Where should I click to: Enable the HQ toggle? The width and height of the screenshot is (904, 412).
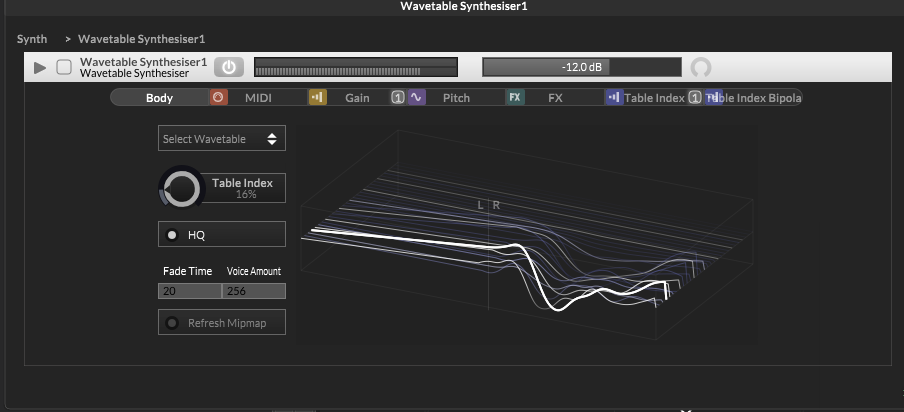point(172,234)
